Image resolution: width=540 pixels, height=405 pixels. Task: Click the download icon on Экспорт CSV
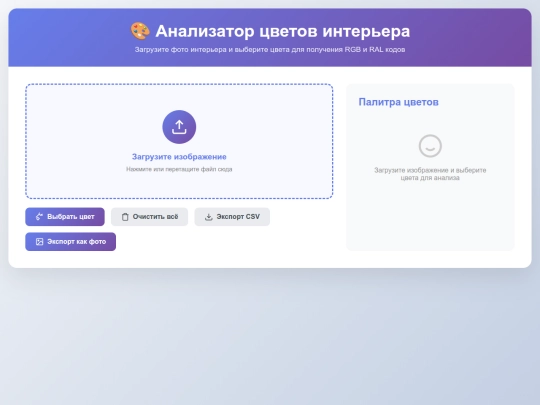[x=209, y=217]
